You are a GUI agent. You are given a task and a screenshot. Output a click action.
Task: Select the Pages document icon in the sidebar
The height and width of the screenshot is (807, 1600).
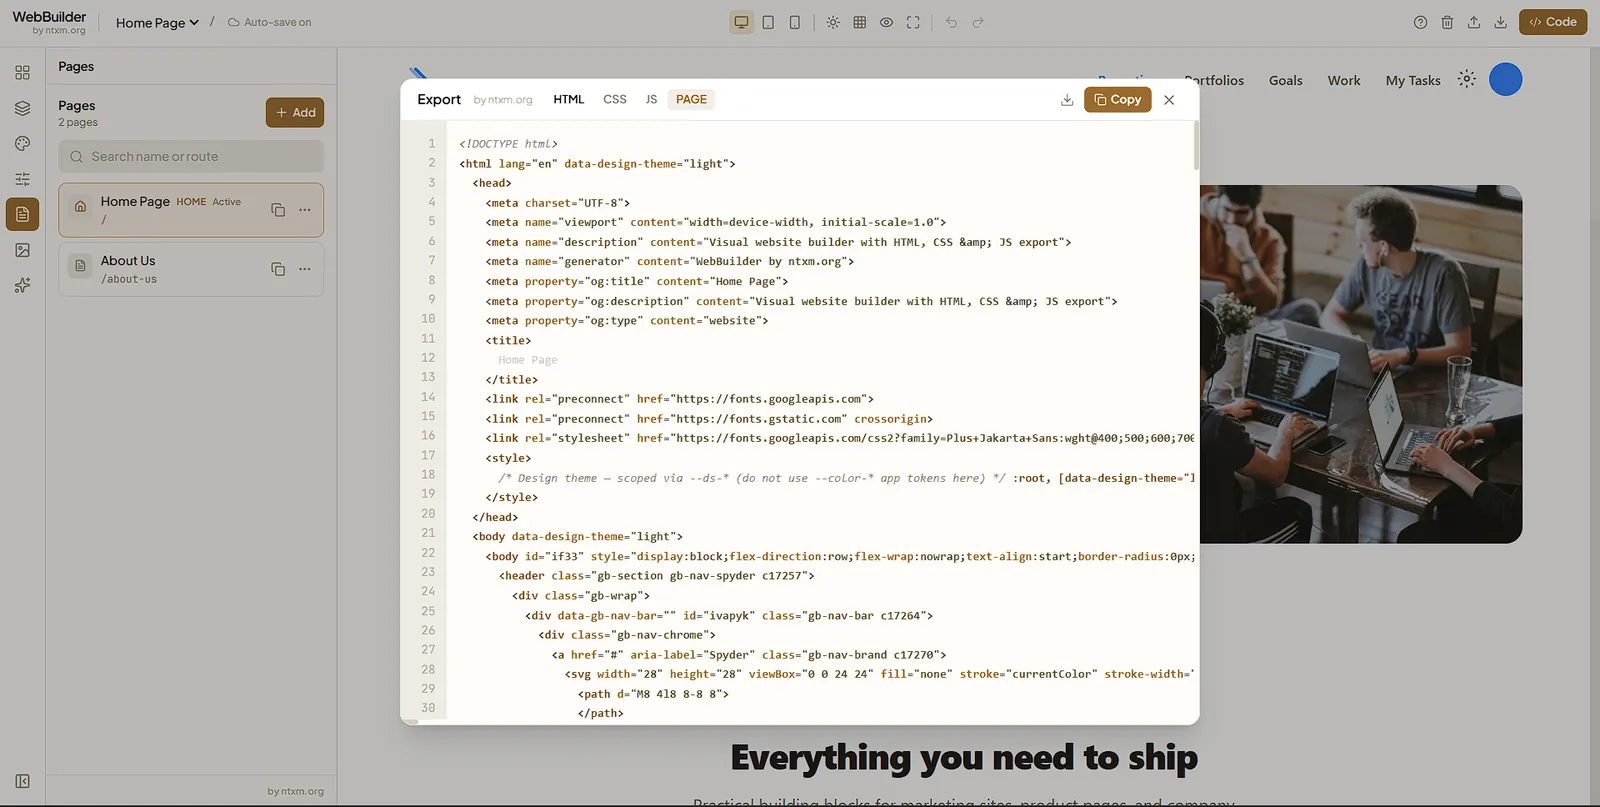pyautogui.click(x=22, y=214)
